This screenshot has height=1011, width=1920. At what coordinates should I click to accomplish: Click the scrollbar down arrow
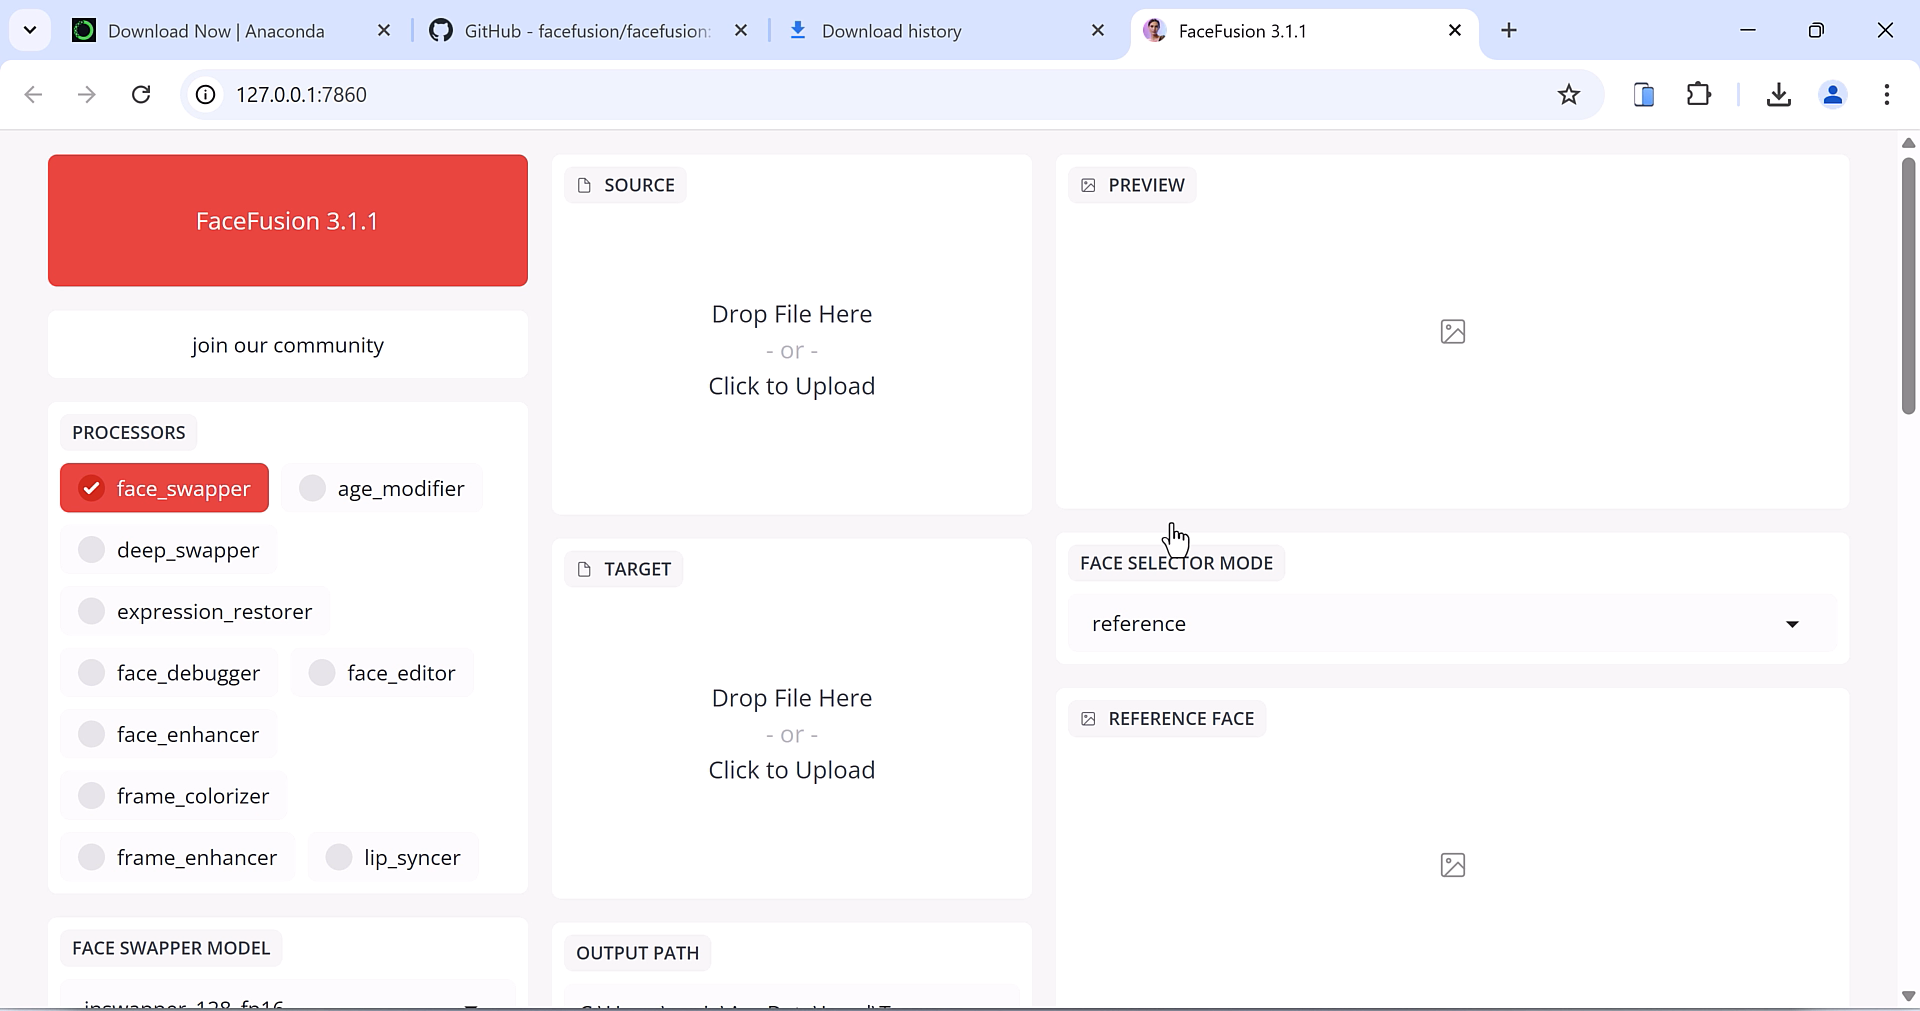[1908, 996]
